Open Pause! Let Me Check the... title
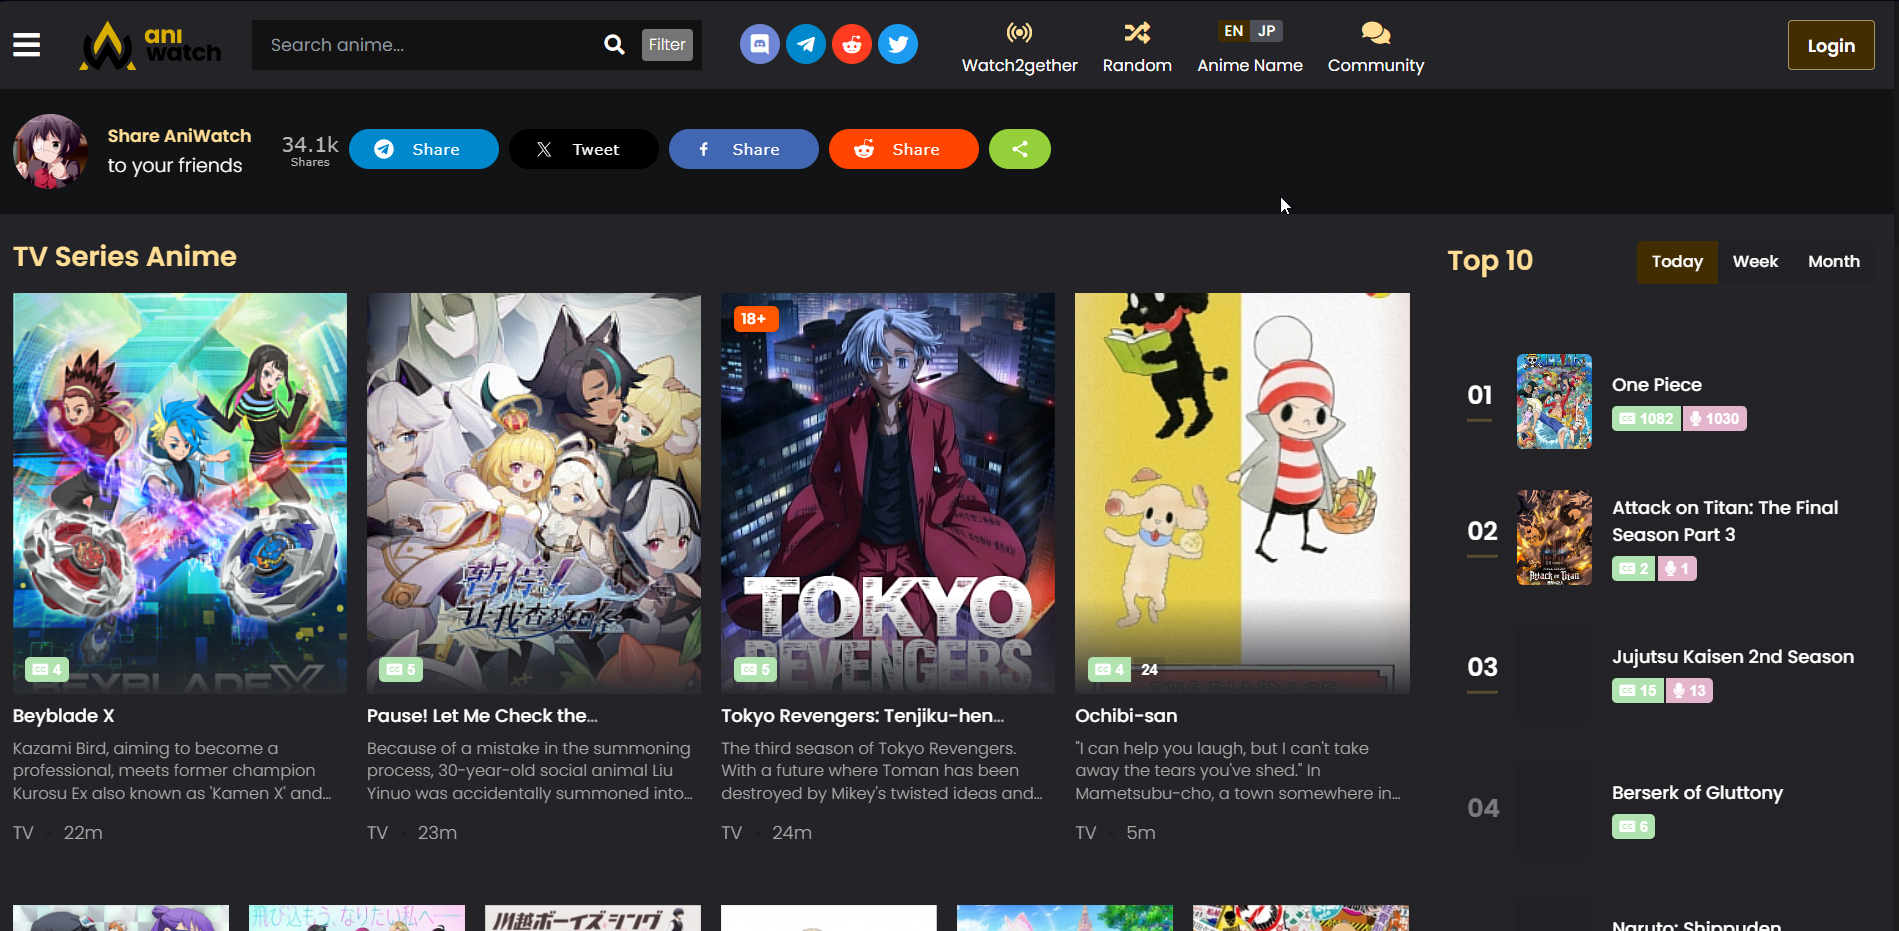The image size is (1899, 931). (482, 716)
